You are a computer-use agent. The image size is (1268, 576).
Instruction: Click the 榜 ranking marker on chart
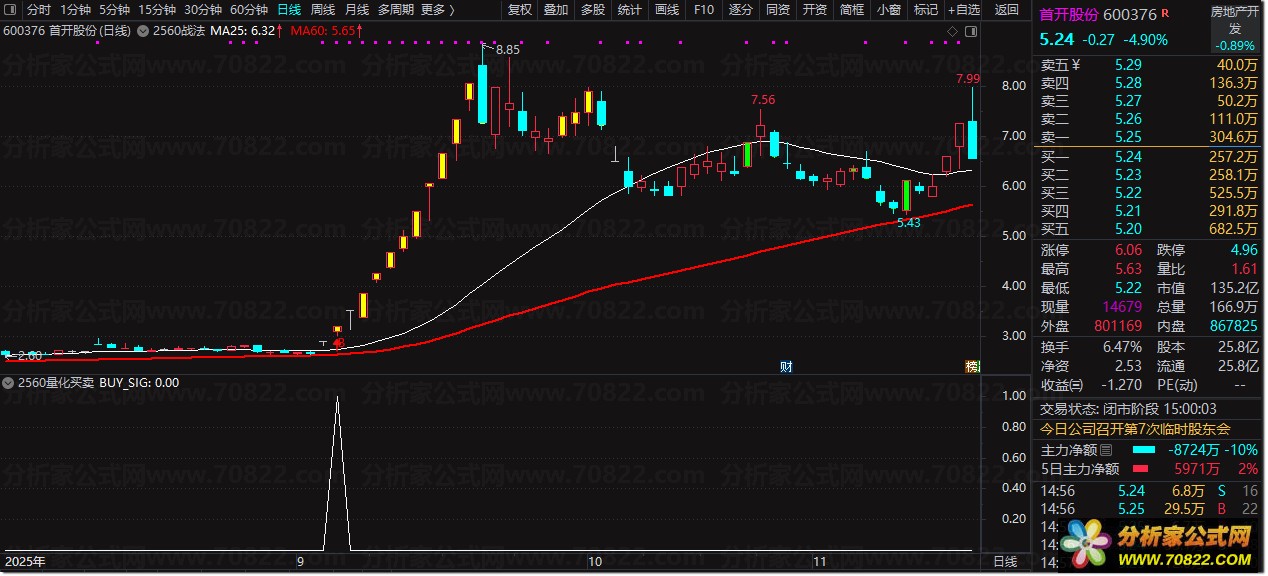click(x=971, y=367)
